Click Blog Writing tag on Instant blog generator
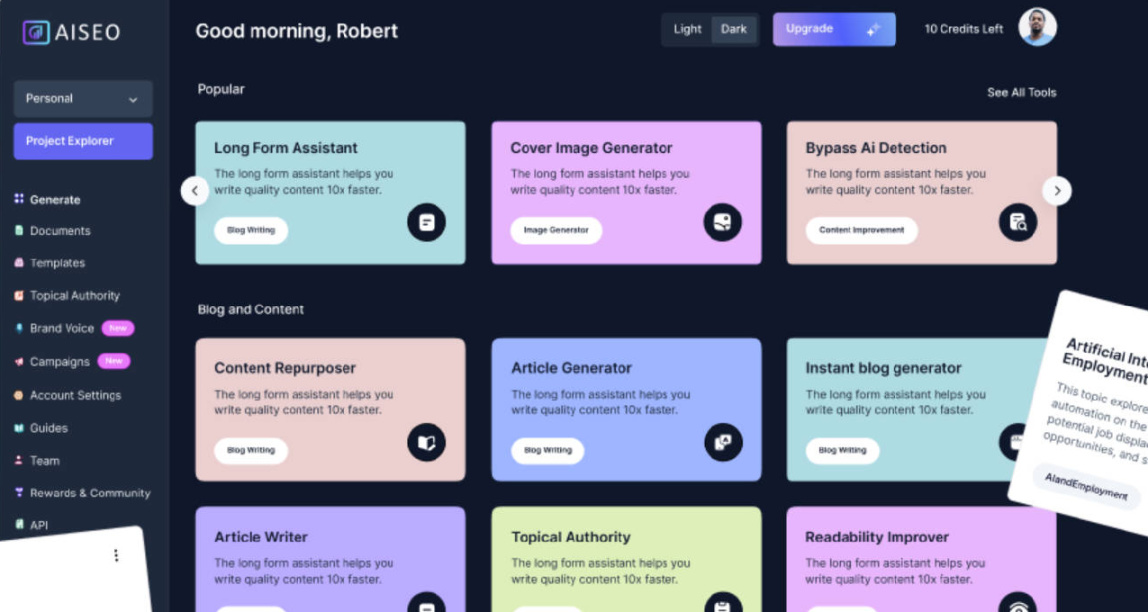The image size is (1148, 612). coord(843,450)
